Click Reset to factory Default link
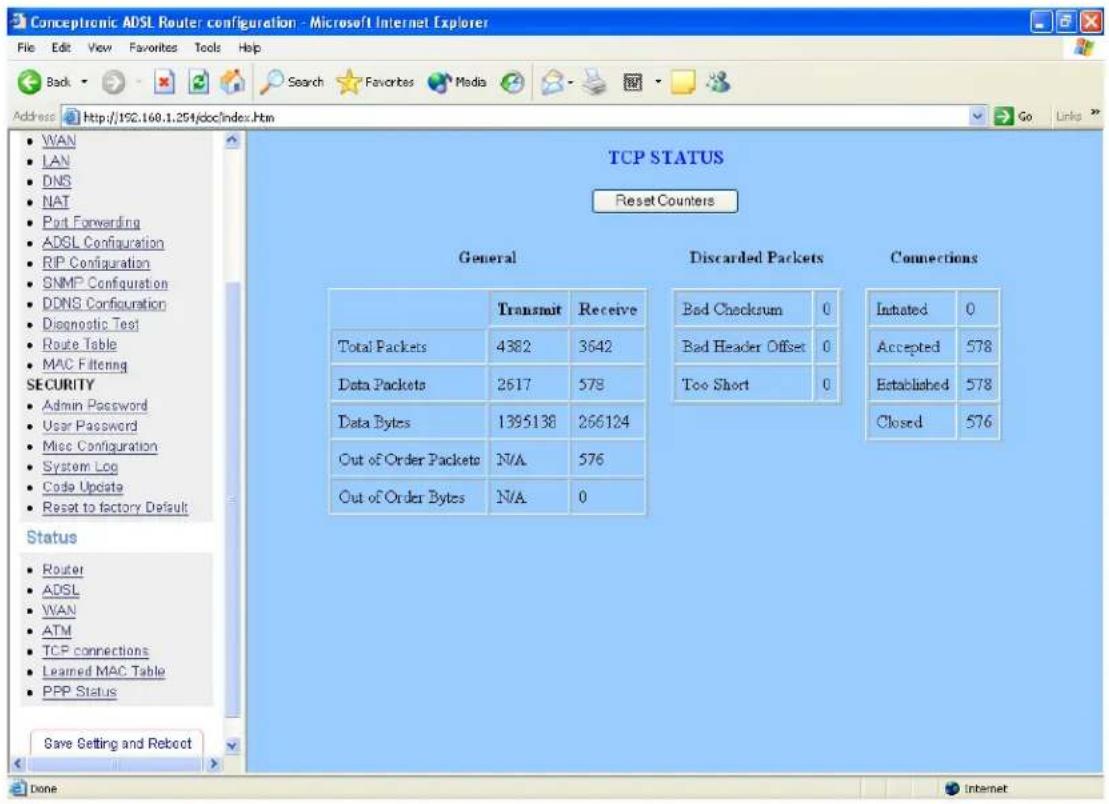This screenshot has height=804, width=1109. [x=115, y=508]
